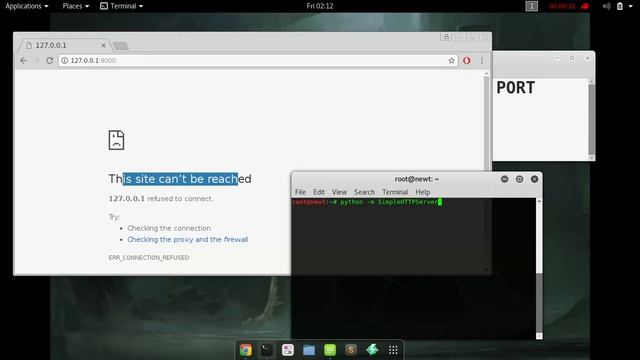640x360 pixels.
Task: Reload the 127.0.0.1 page
Action: click(x=49, y=60)
